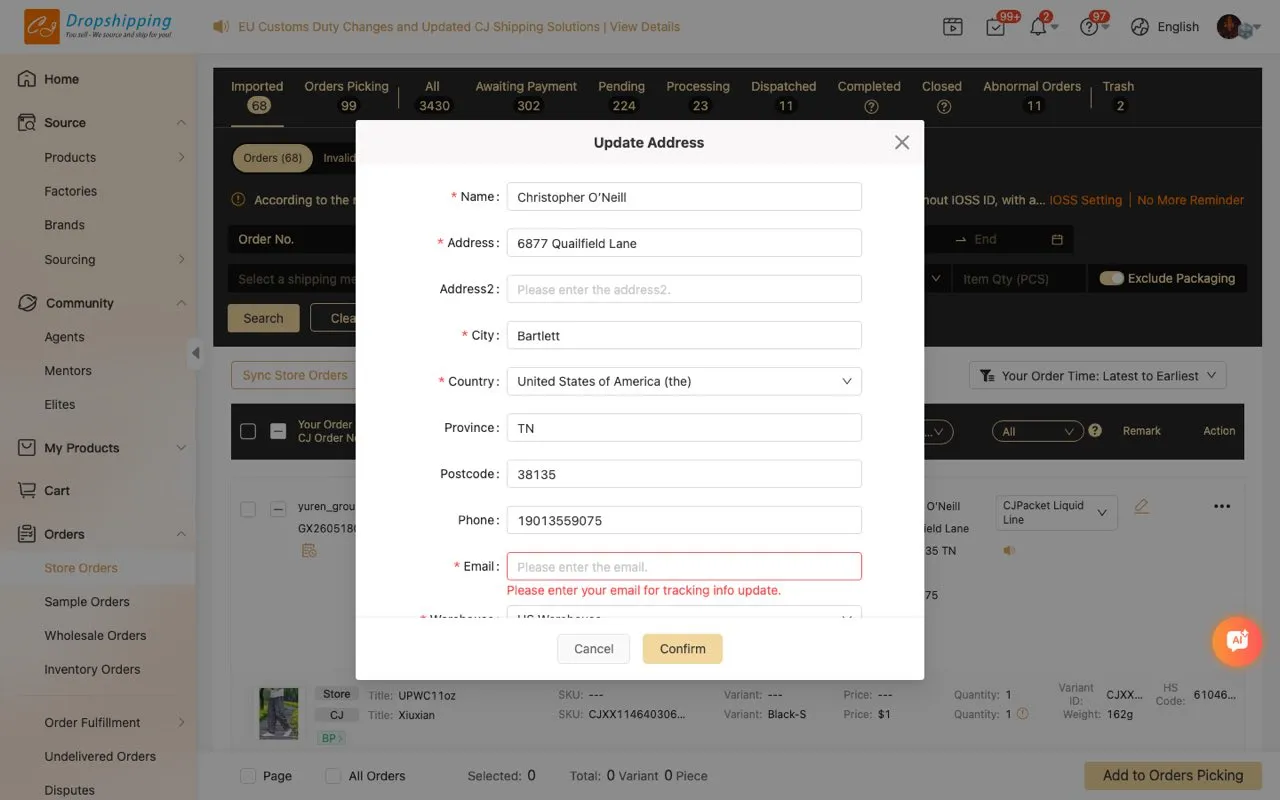Click the My Products section icon
Viewport: 1280px width, 800px height.
pos(27,448)
